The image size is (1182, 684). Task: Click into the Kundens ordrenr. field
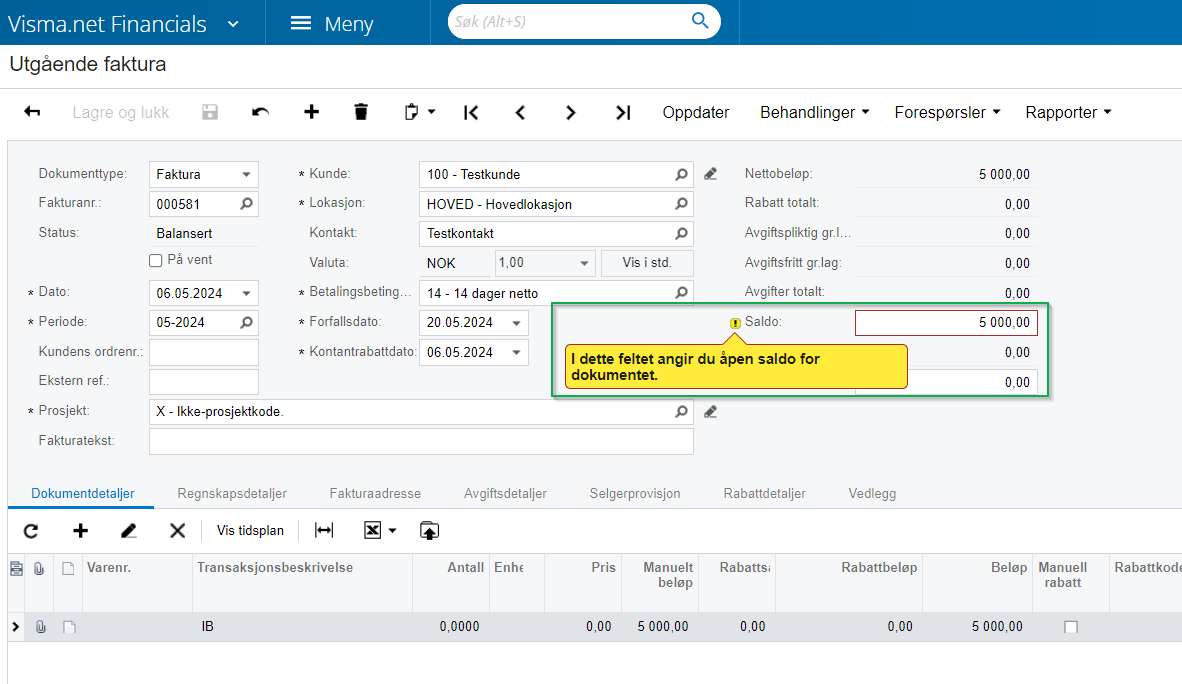tap(204, 352)
